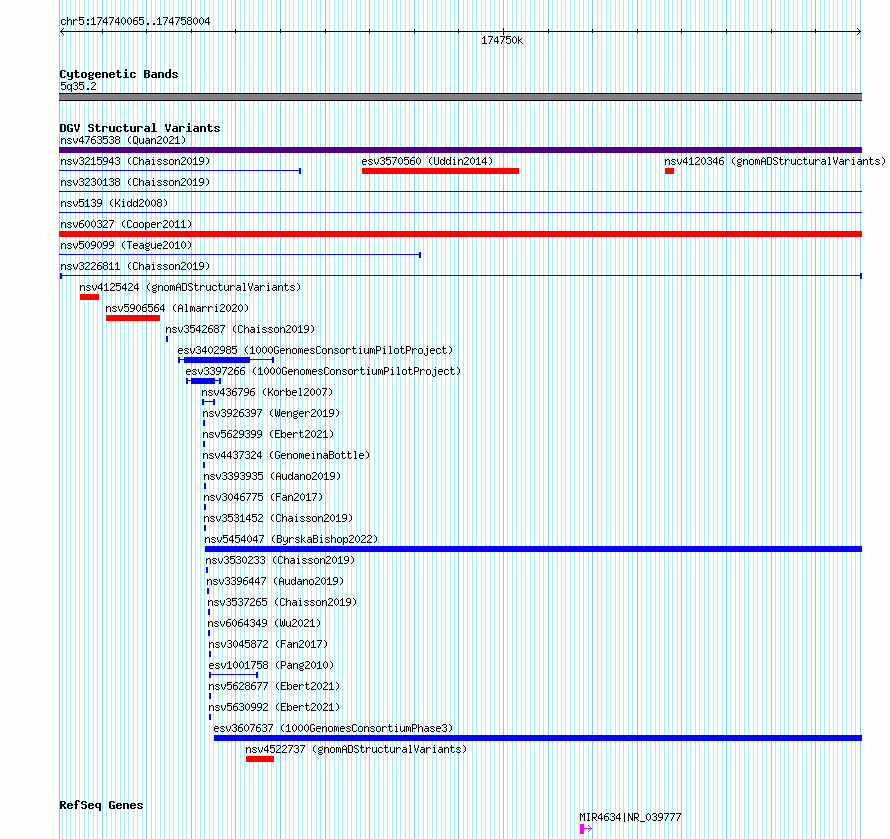
Task: Select the blue nsv5454047 variant bar
Action: 533,549
